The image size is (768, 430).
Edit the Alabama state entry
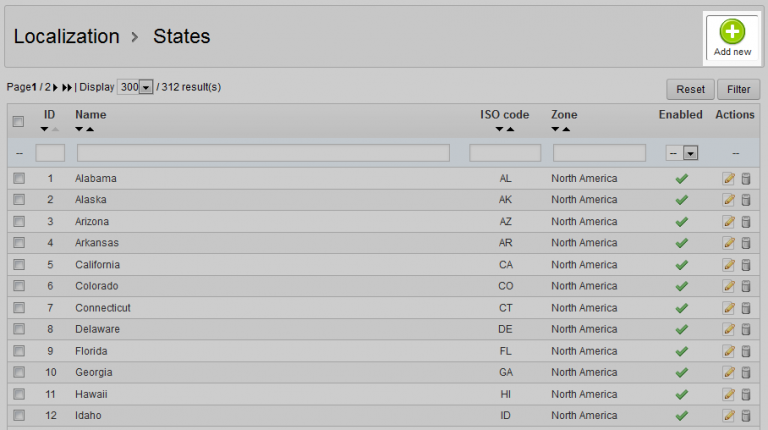click(729, 178)
